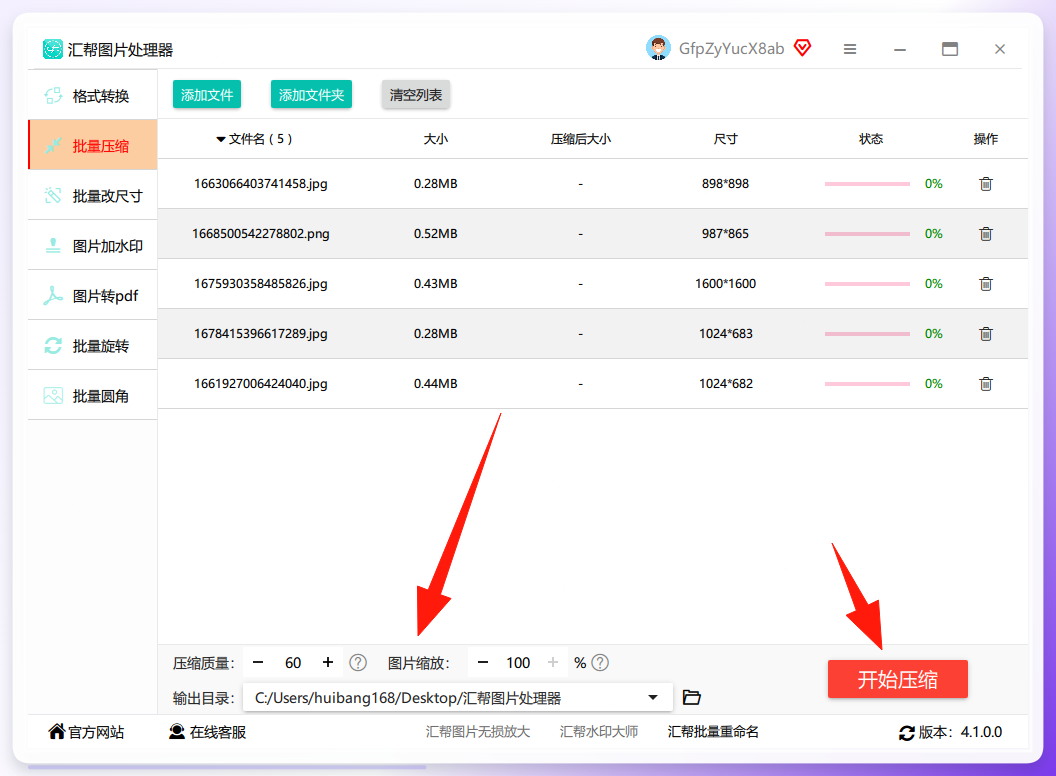Viewport: 1056px width, 776px height.
Task: Select file row 1668500542278802.png
Action: pyautogui.click(x=593, y=234)
